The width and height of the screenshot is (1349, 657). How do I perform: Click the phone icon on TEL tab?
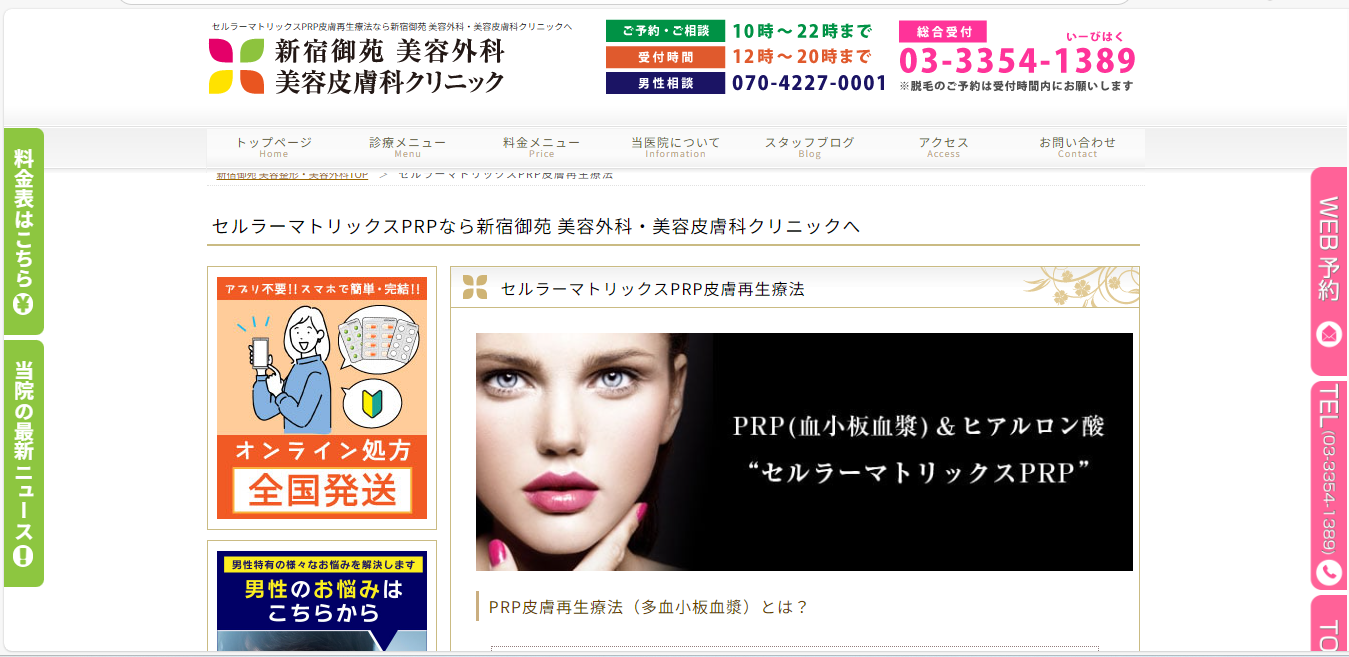pos(1329,572)
